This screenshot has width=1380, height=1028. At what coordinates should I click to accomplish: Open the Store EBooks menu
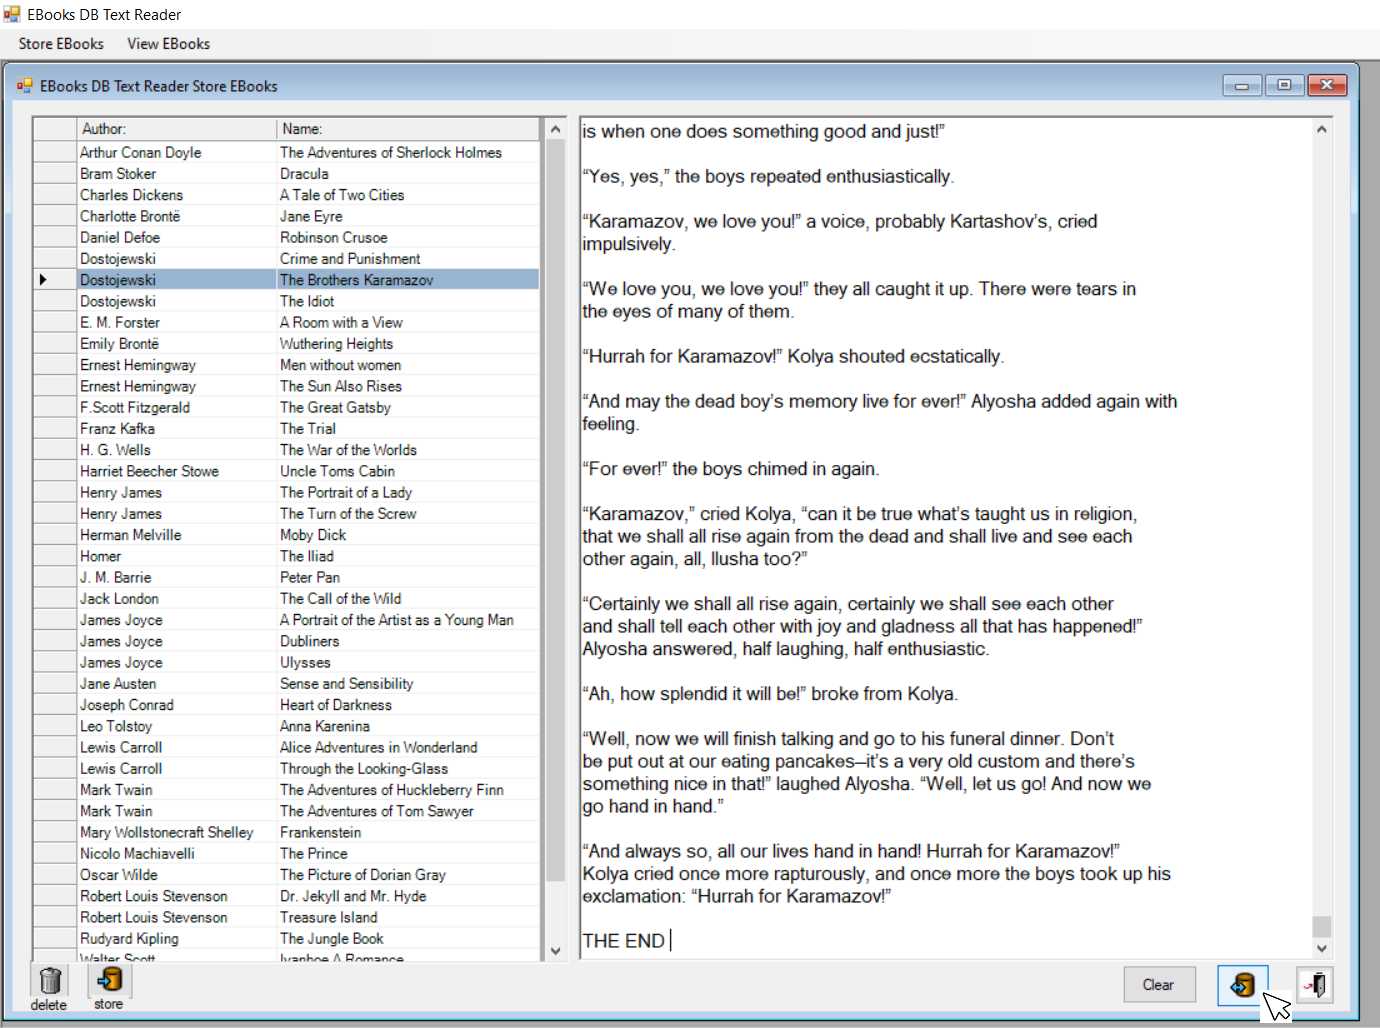(x=61, y=44)
